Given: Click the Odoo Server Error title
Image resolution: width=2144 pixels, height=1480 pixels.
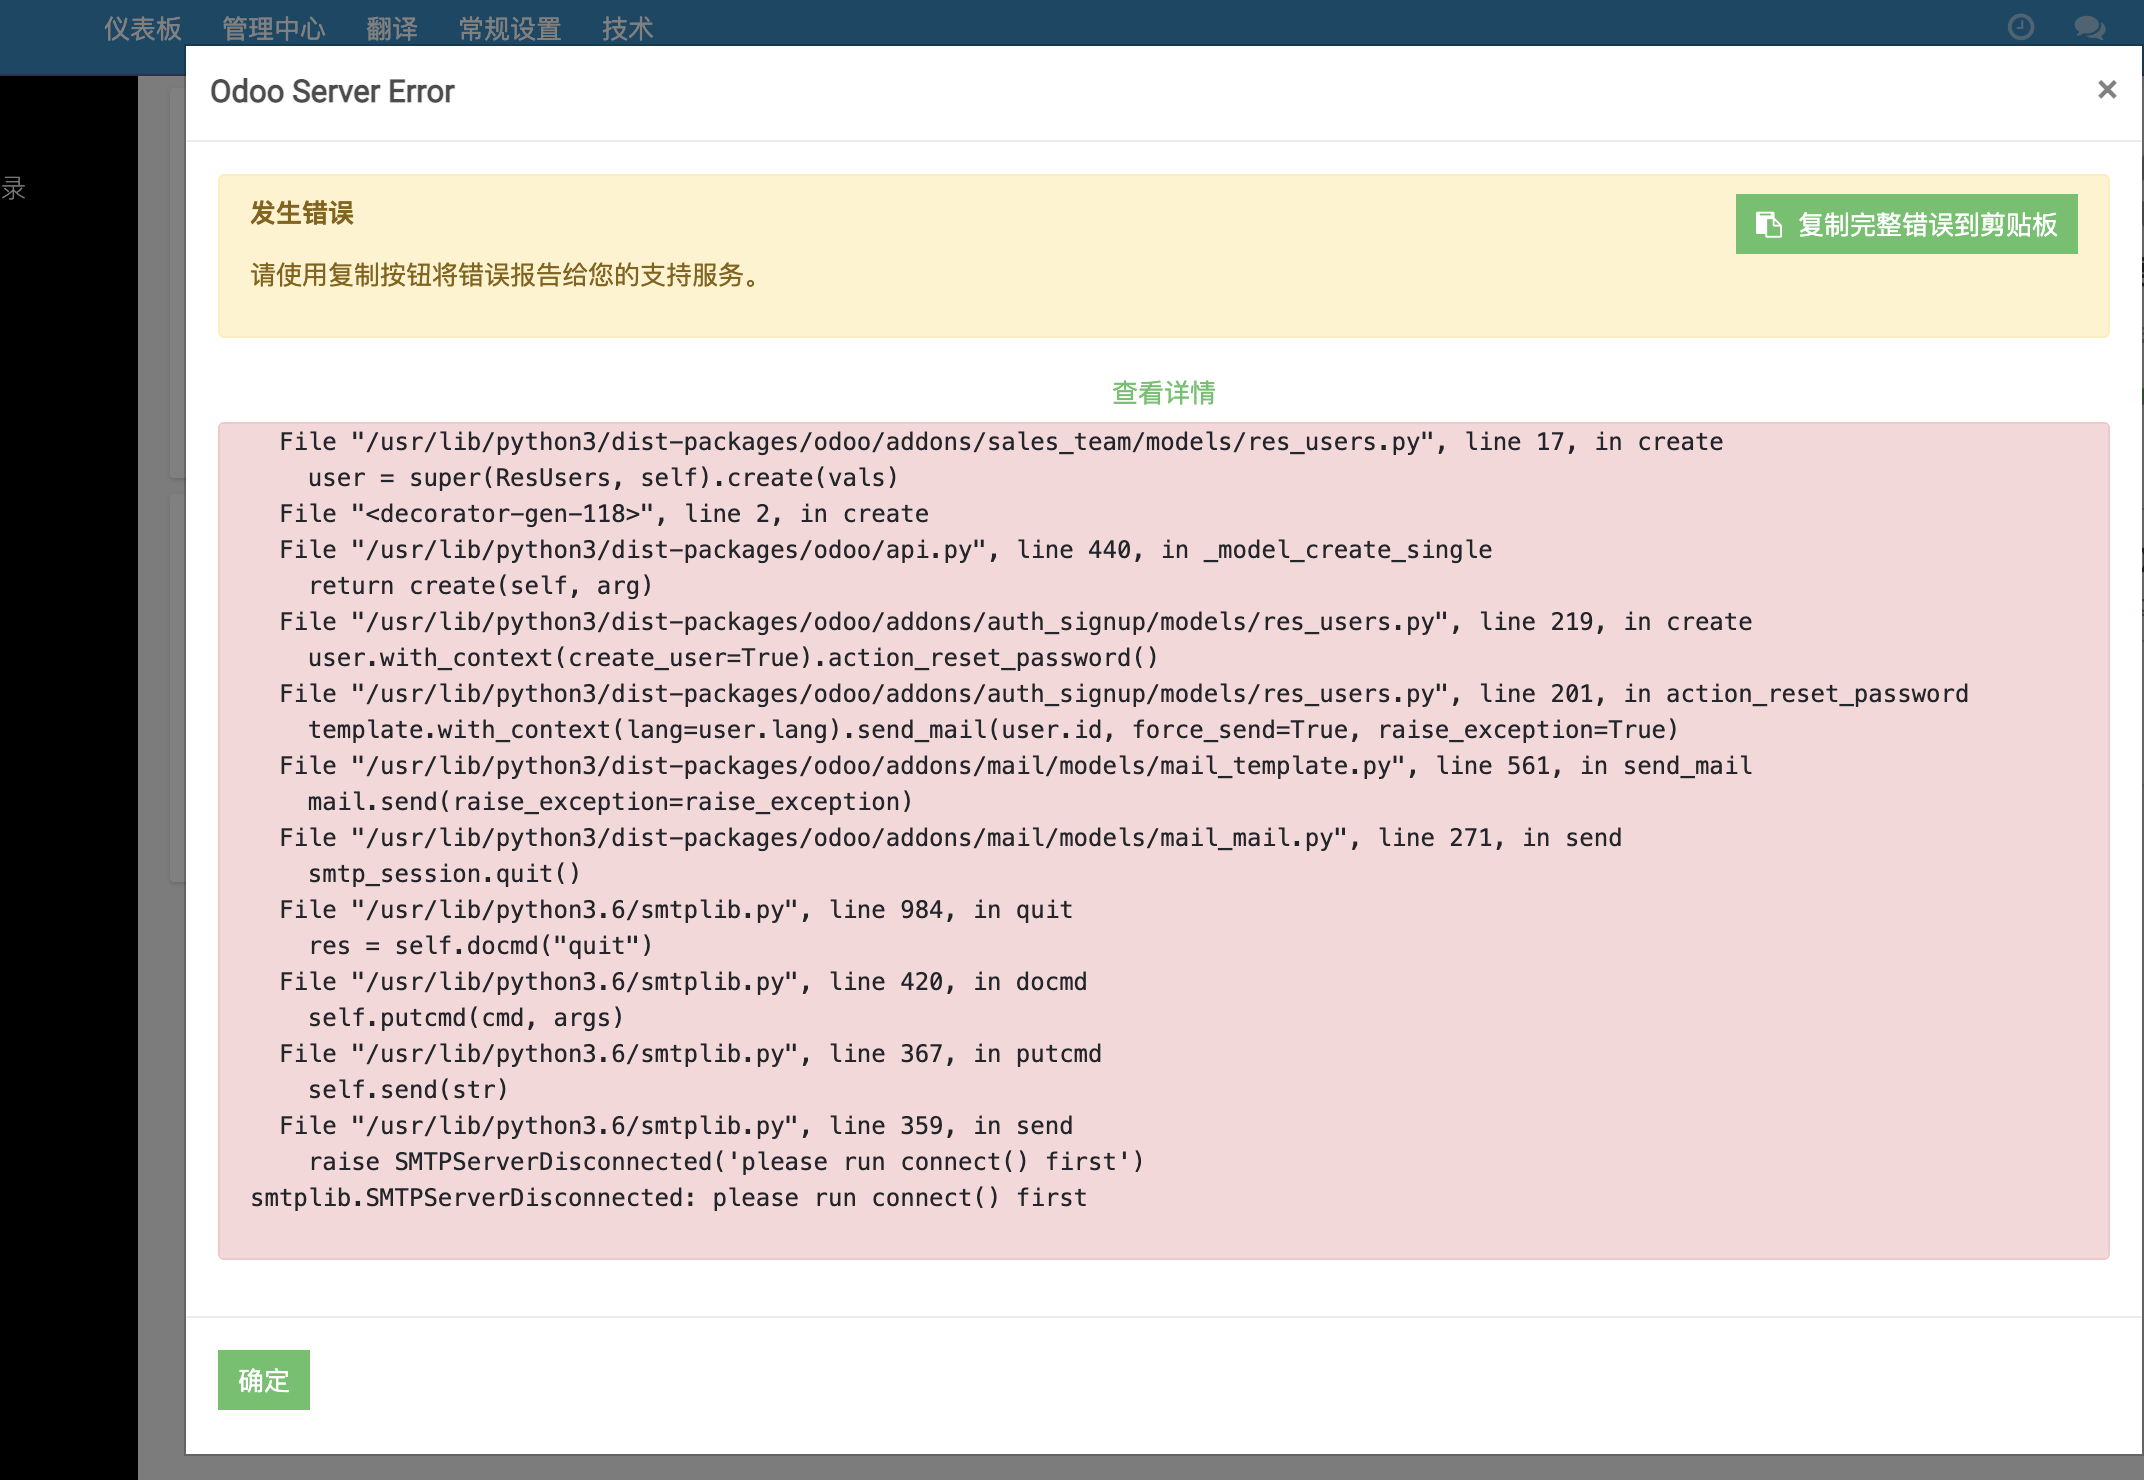Looking at the screenshot, I should (332, 91).
